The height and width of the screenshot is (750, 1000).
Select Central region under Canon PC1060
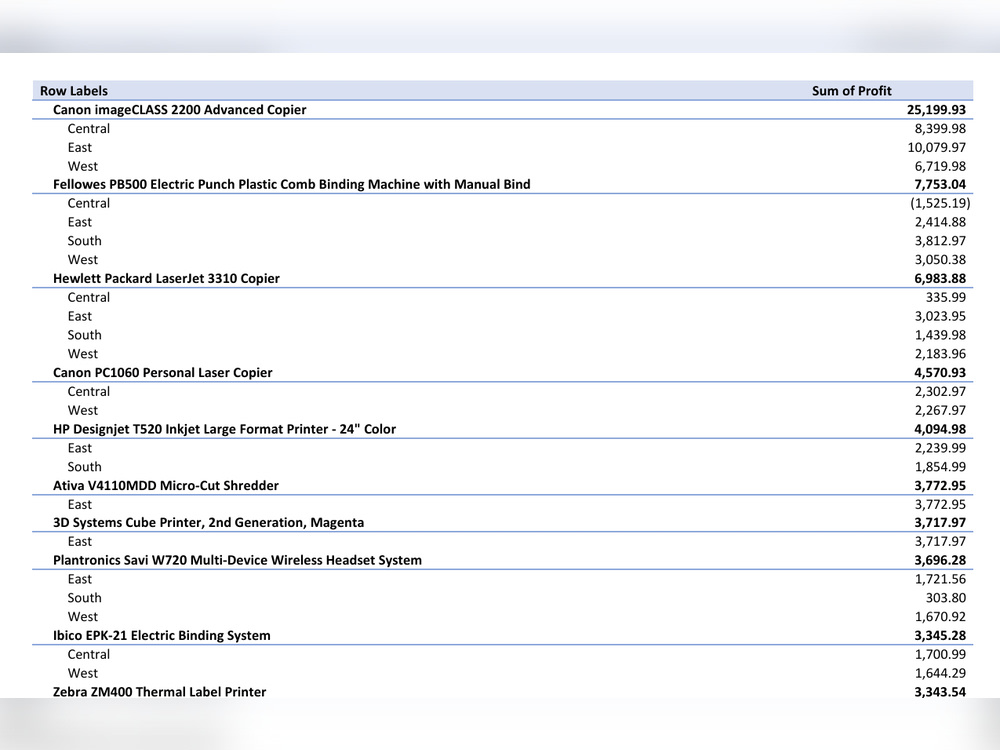[89, 392]
